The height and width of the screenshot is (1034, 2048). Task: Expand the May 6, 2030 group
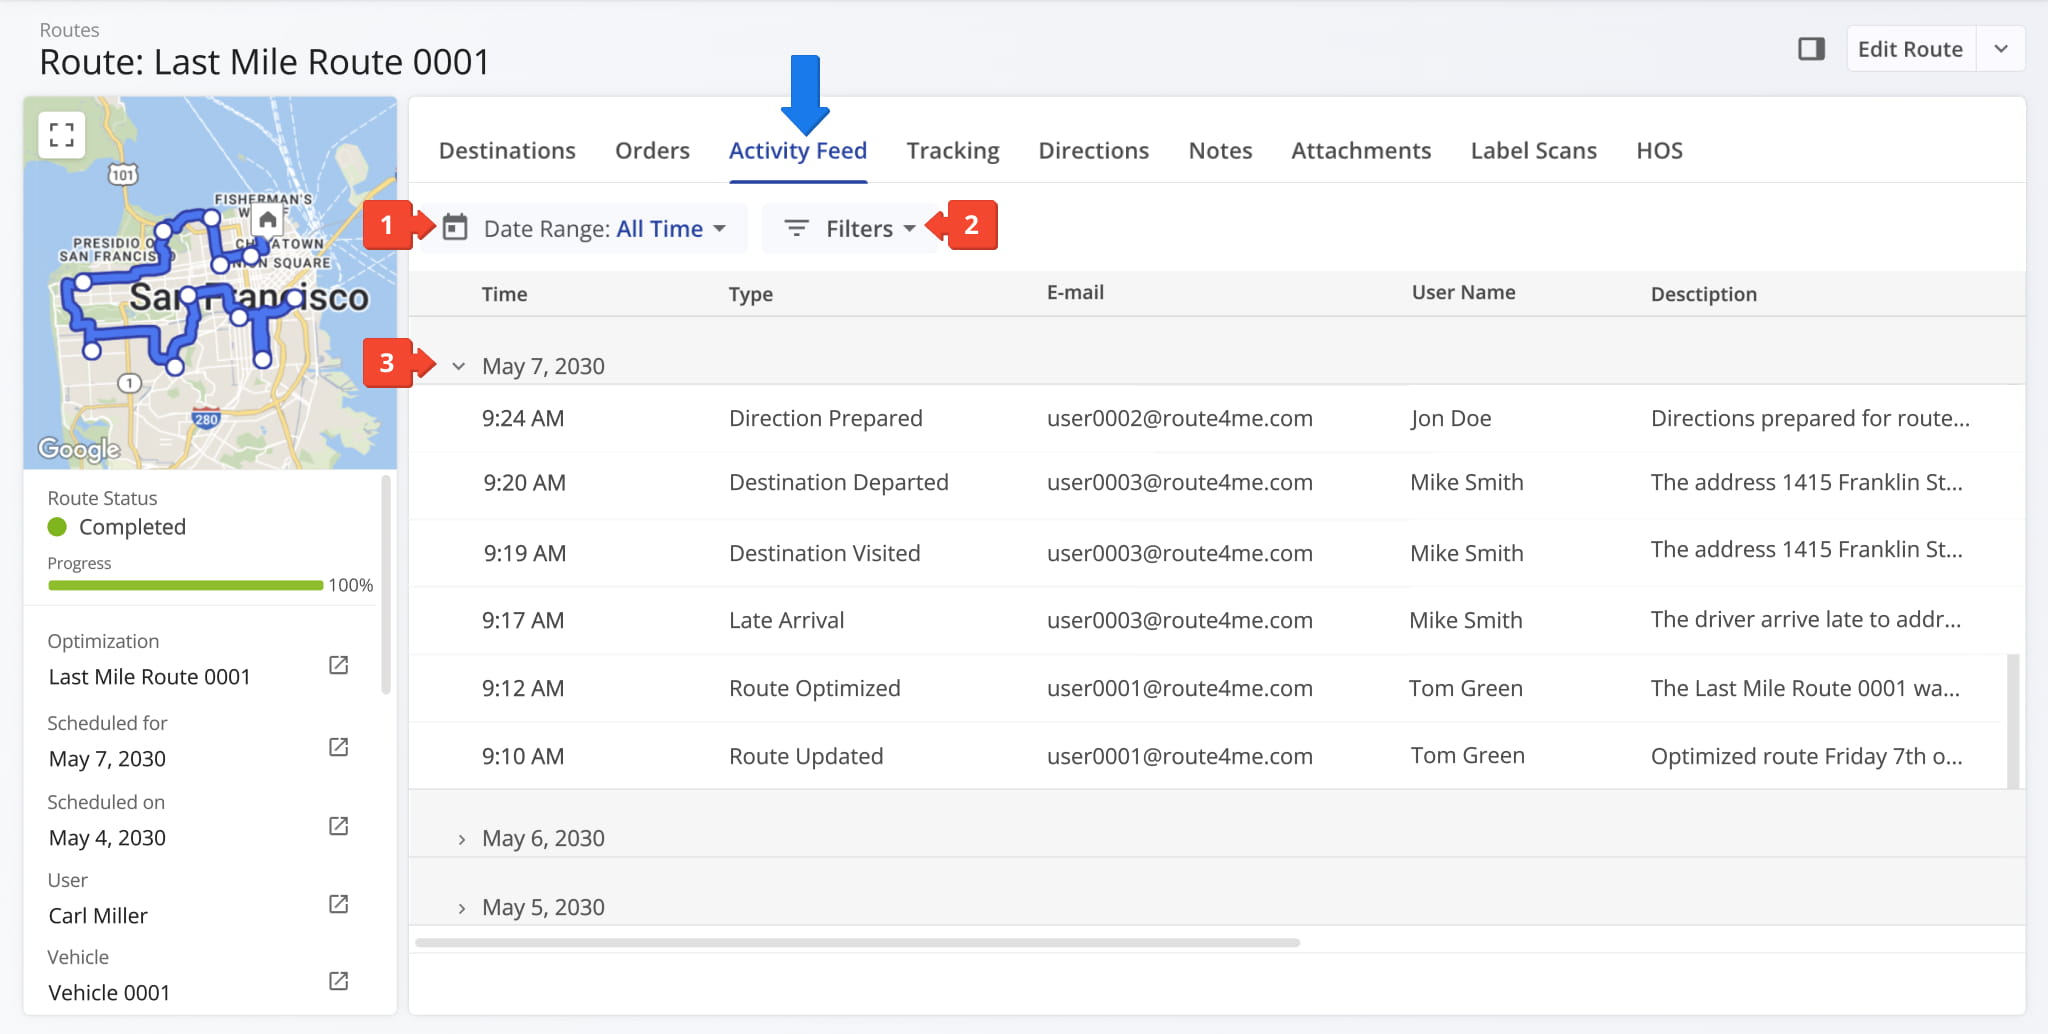pos(461,839)
